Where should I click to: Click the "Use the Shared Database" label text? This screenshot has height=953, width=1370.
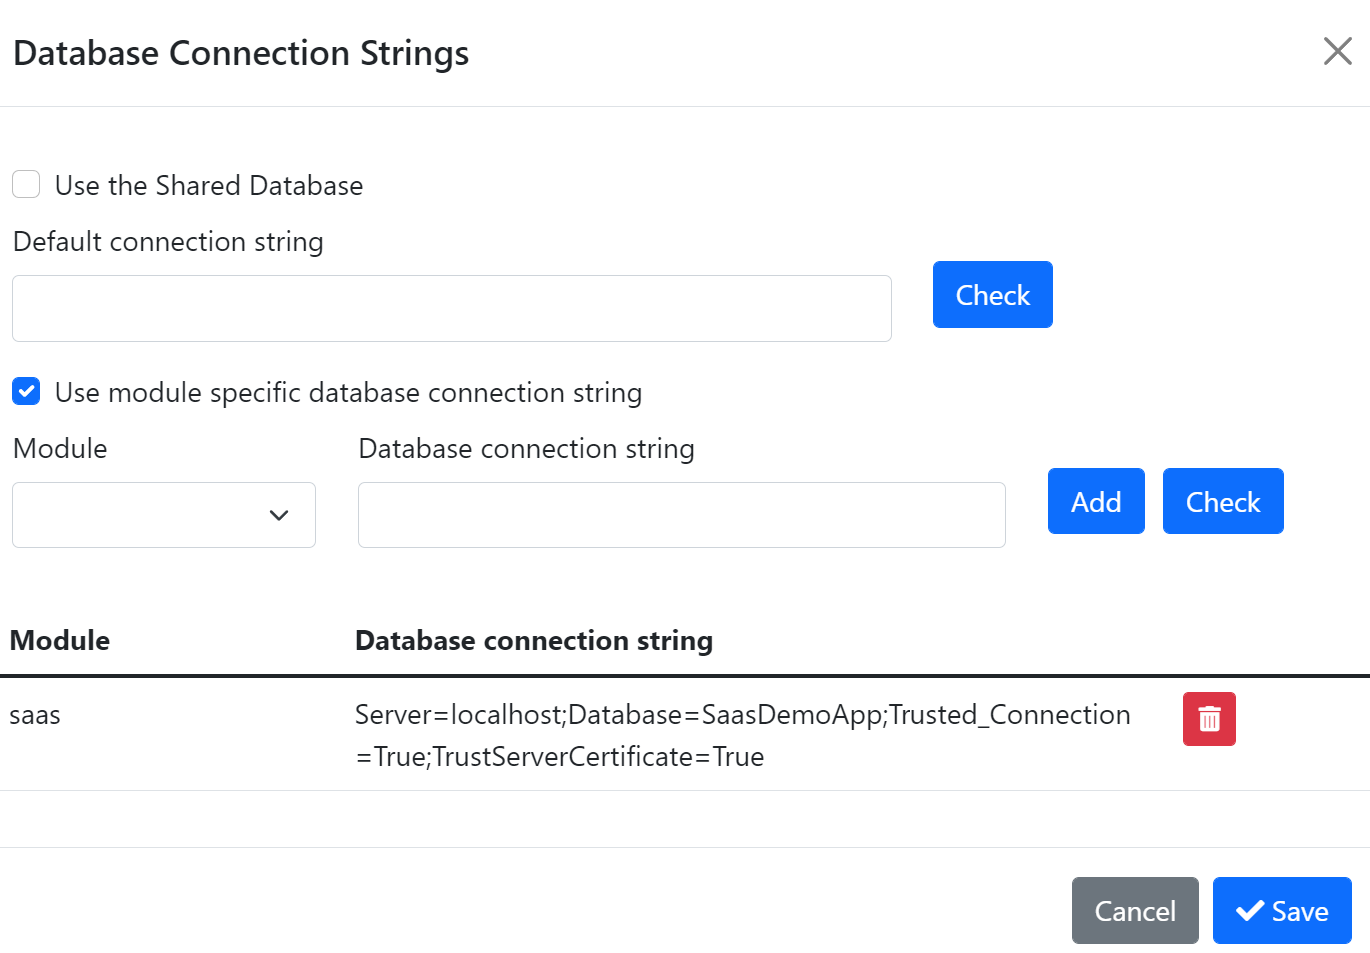[209, 186]
